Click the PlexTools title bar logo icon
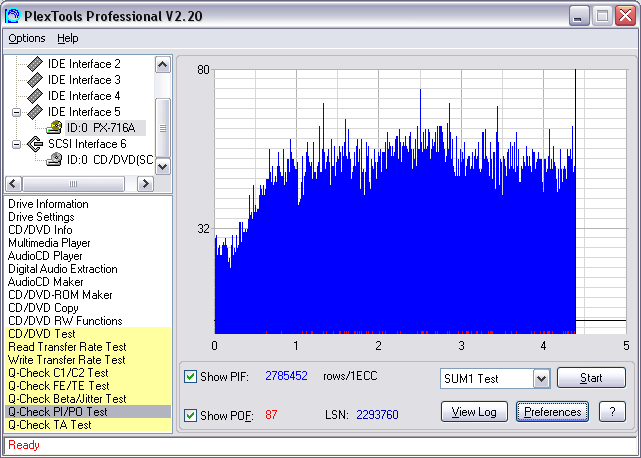Image resolution: width=641 pixels, height=458 pixels. click(12, 16)
